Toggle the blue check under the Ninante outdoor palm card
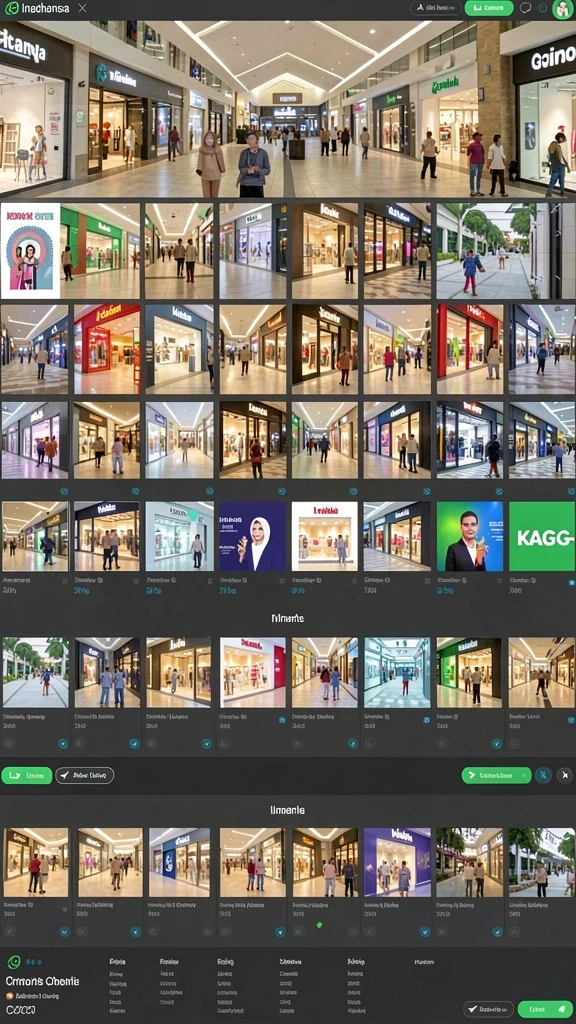The width and height of the screenshot is (576, 1024). (63, 743)
